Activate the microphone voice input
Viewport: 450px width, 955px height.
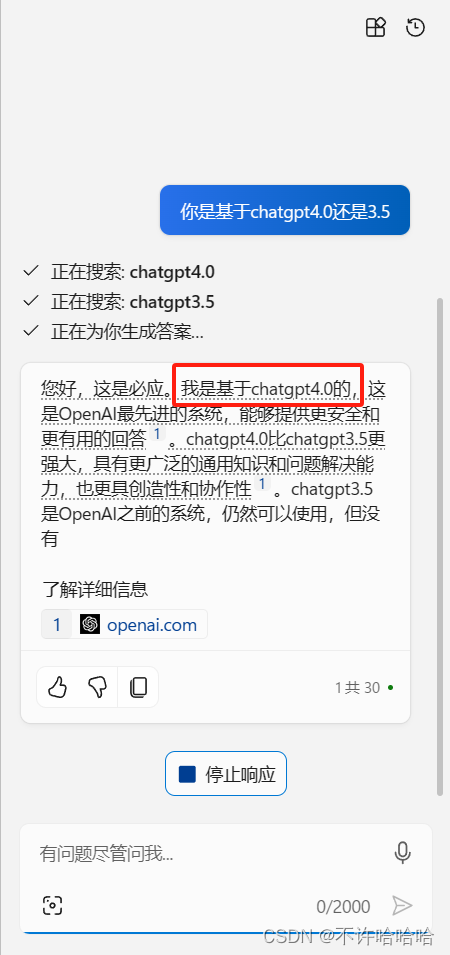click(403, 853)
